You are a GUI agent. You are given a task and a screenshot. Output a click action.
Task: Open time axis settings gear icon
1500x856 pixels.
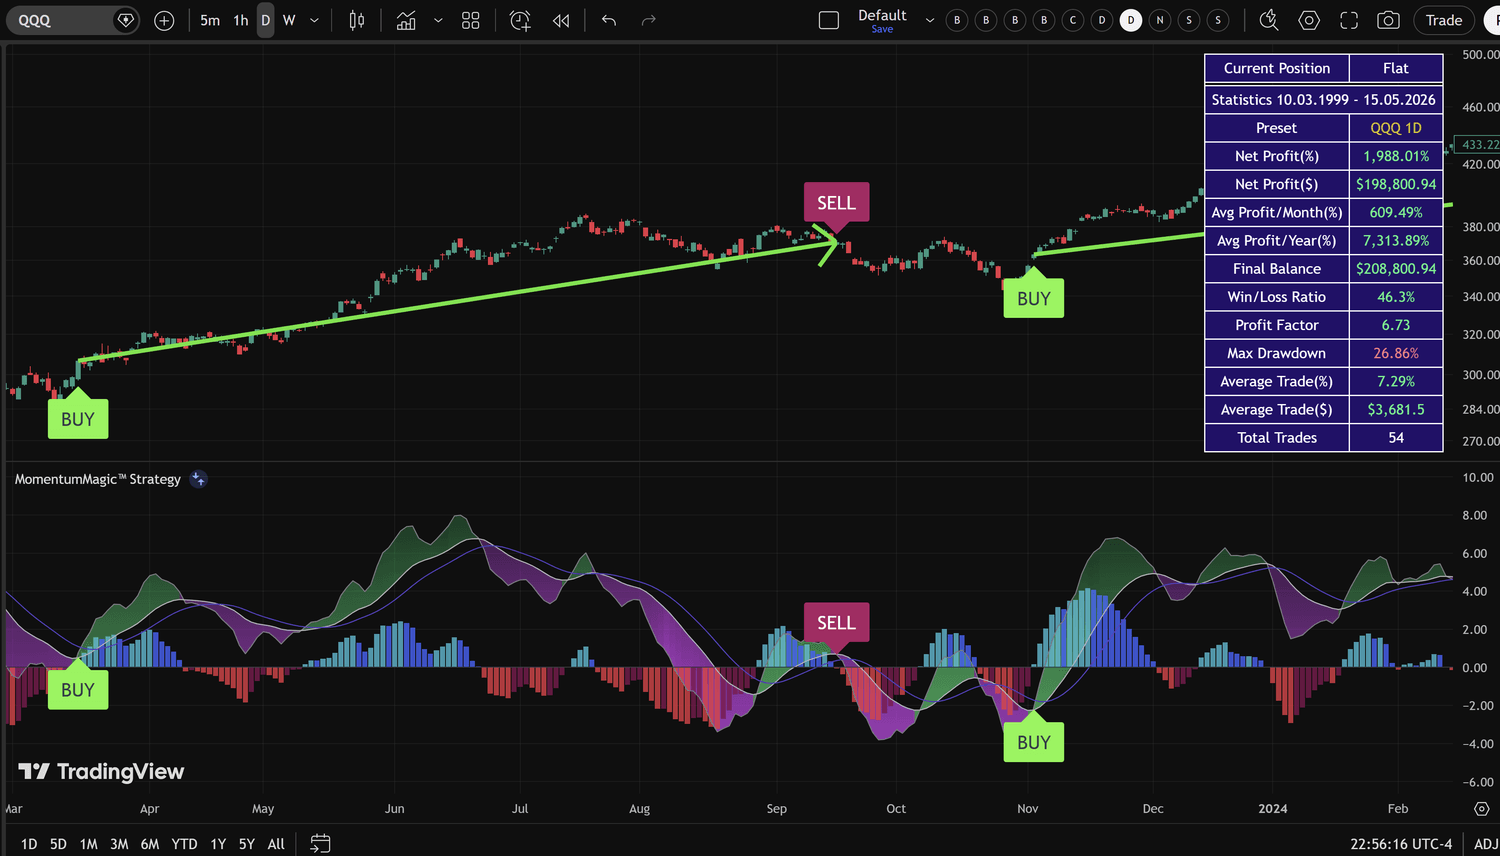pos(1482,808)
